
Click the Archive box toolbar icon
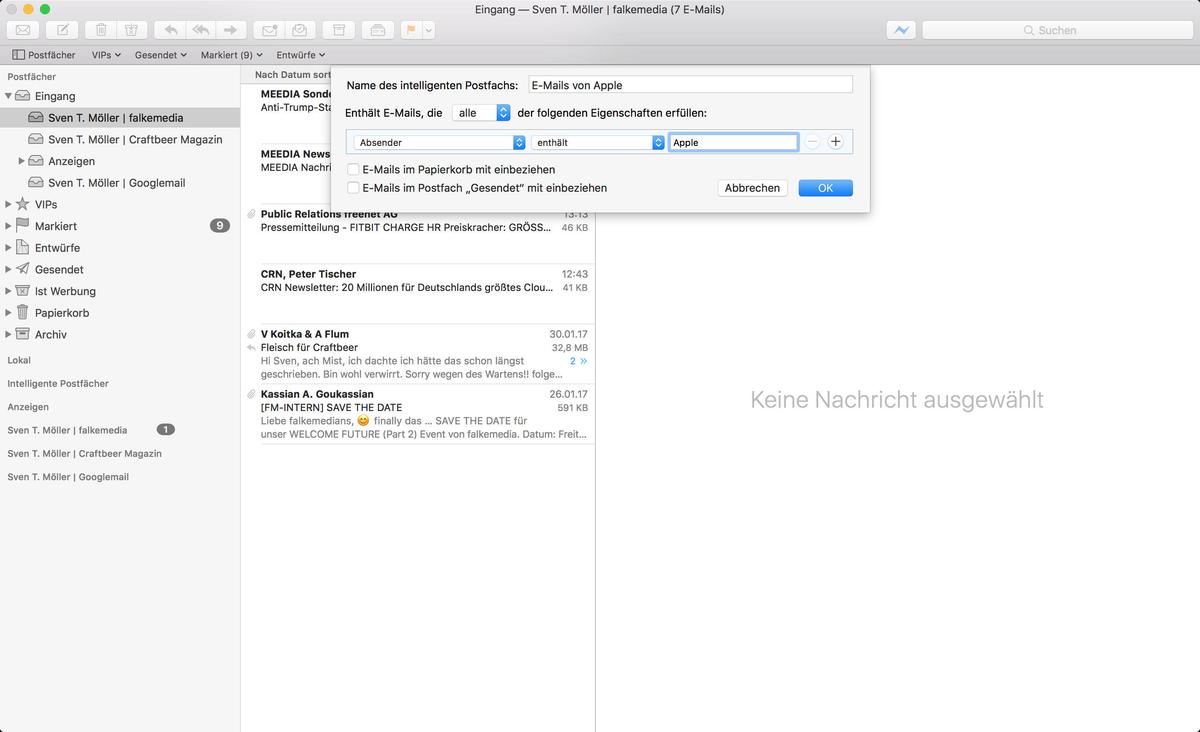339,30
